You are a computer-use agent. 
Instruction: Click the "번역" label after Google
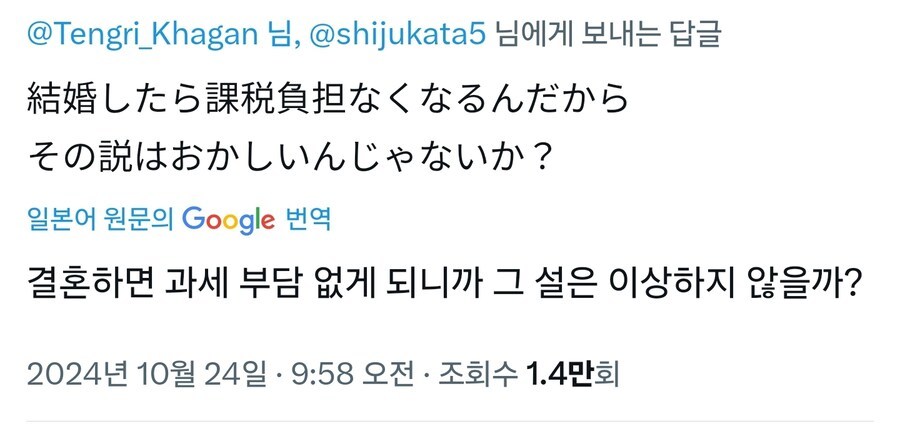tap(308, 217)
